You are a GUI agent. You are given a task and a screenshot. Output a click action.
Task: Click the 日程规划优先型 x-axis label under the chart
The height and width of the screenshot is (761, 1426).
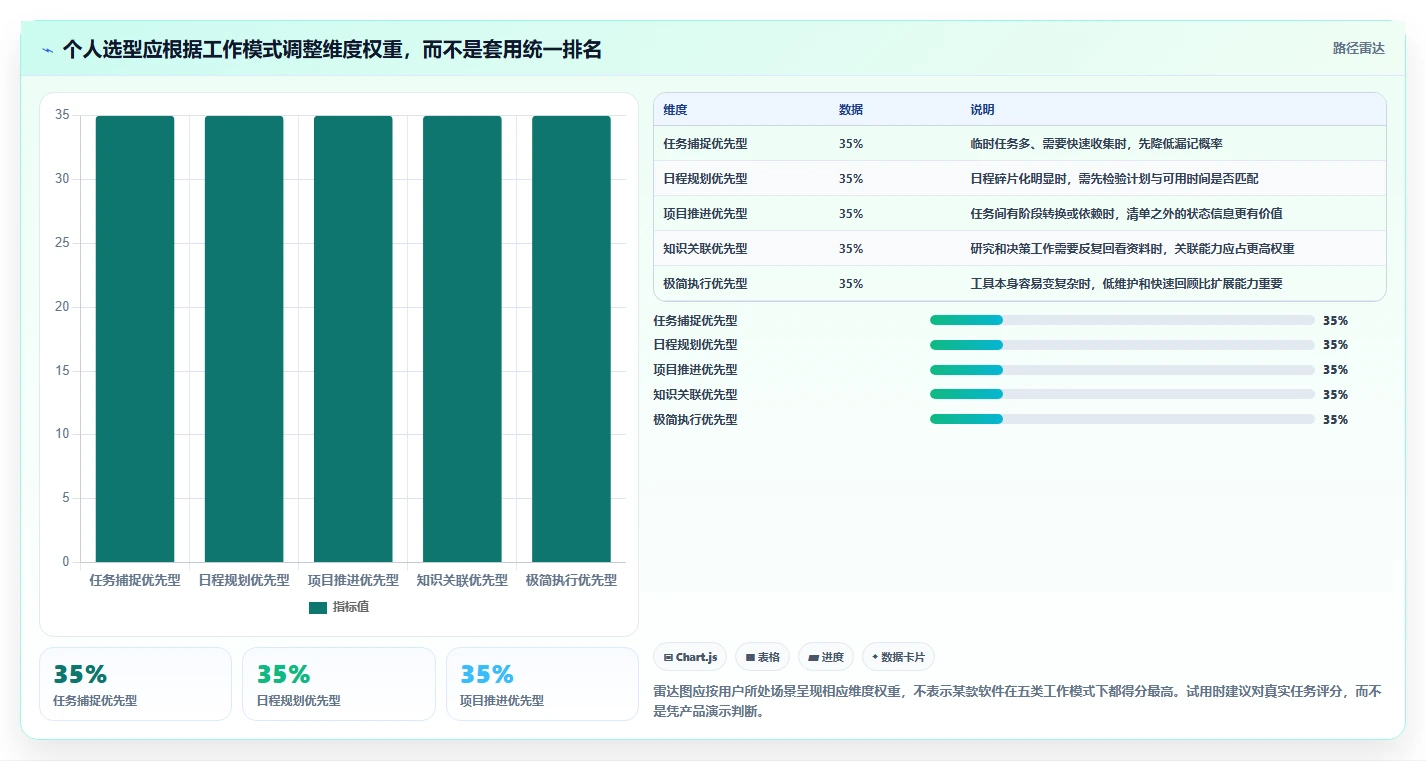pyautogui.click(x=244, y=580)
